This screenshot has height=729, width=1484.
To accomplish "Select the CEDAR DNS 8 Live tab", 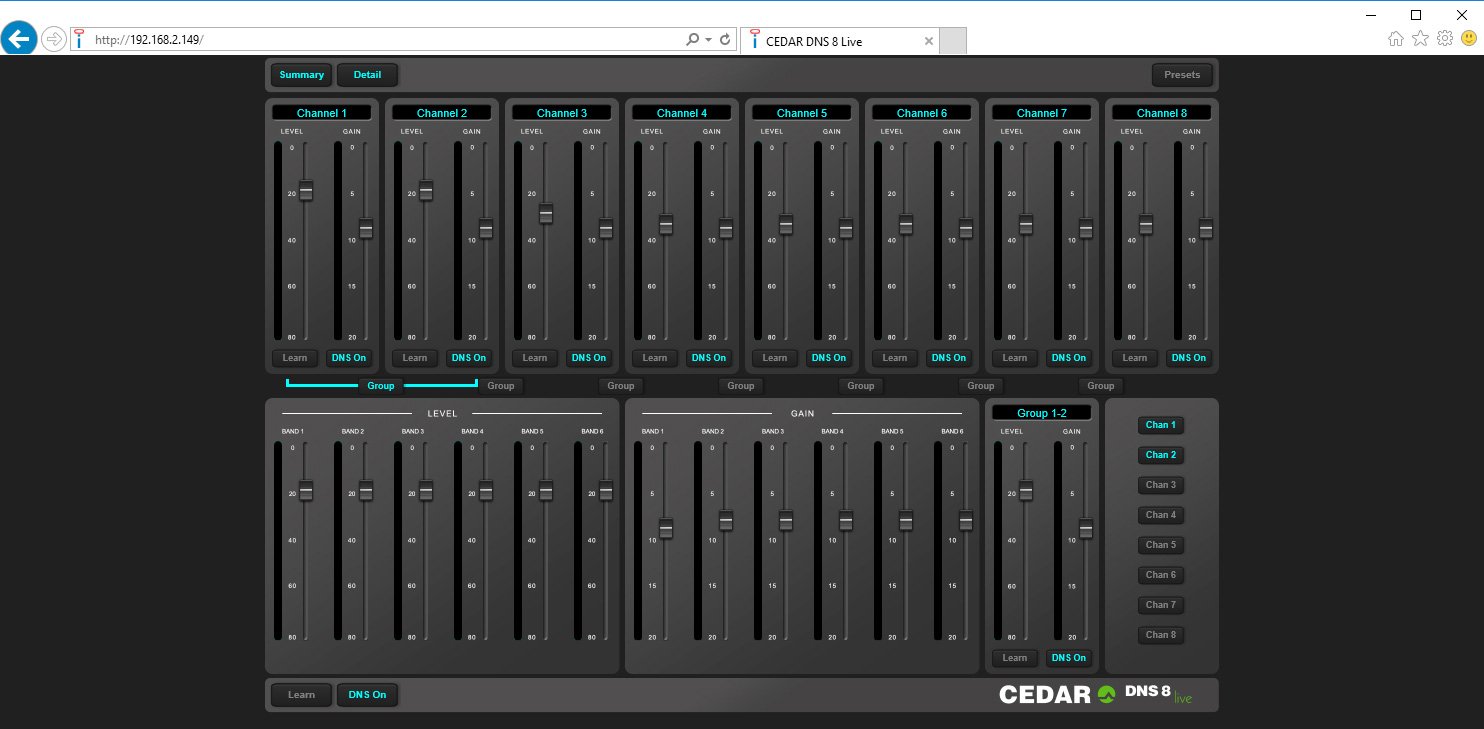I will point(838,41).
